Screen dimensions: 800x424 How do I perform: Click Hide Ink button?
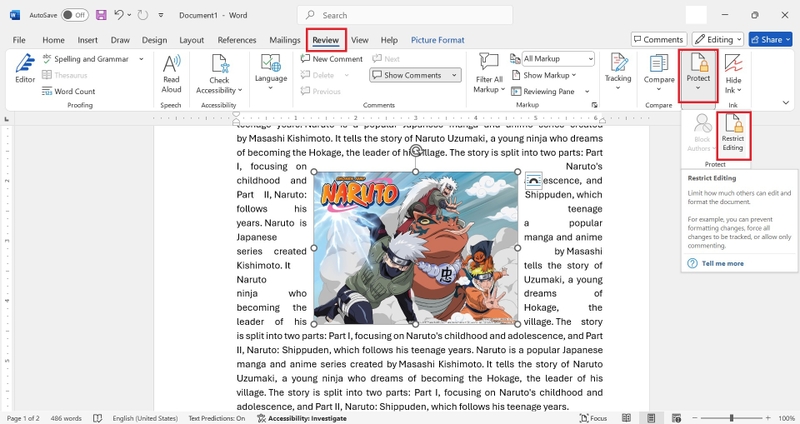[x=733, y=74]
